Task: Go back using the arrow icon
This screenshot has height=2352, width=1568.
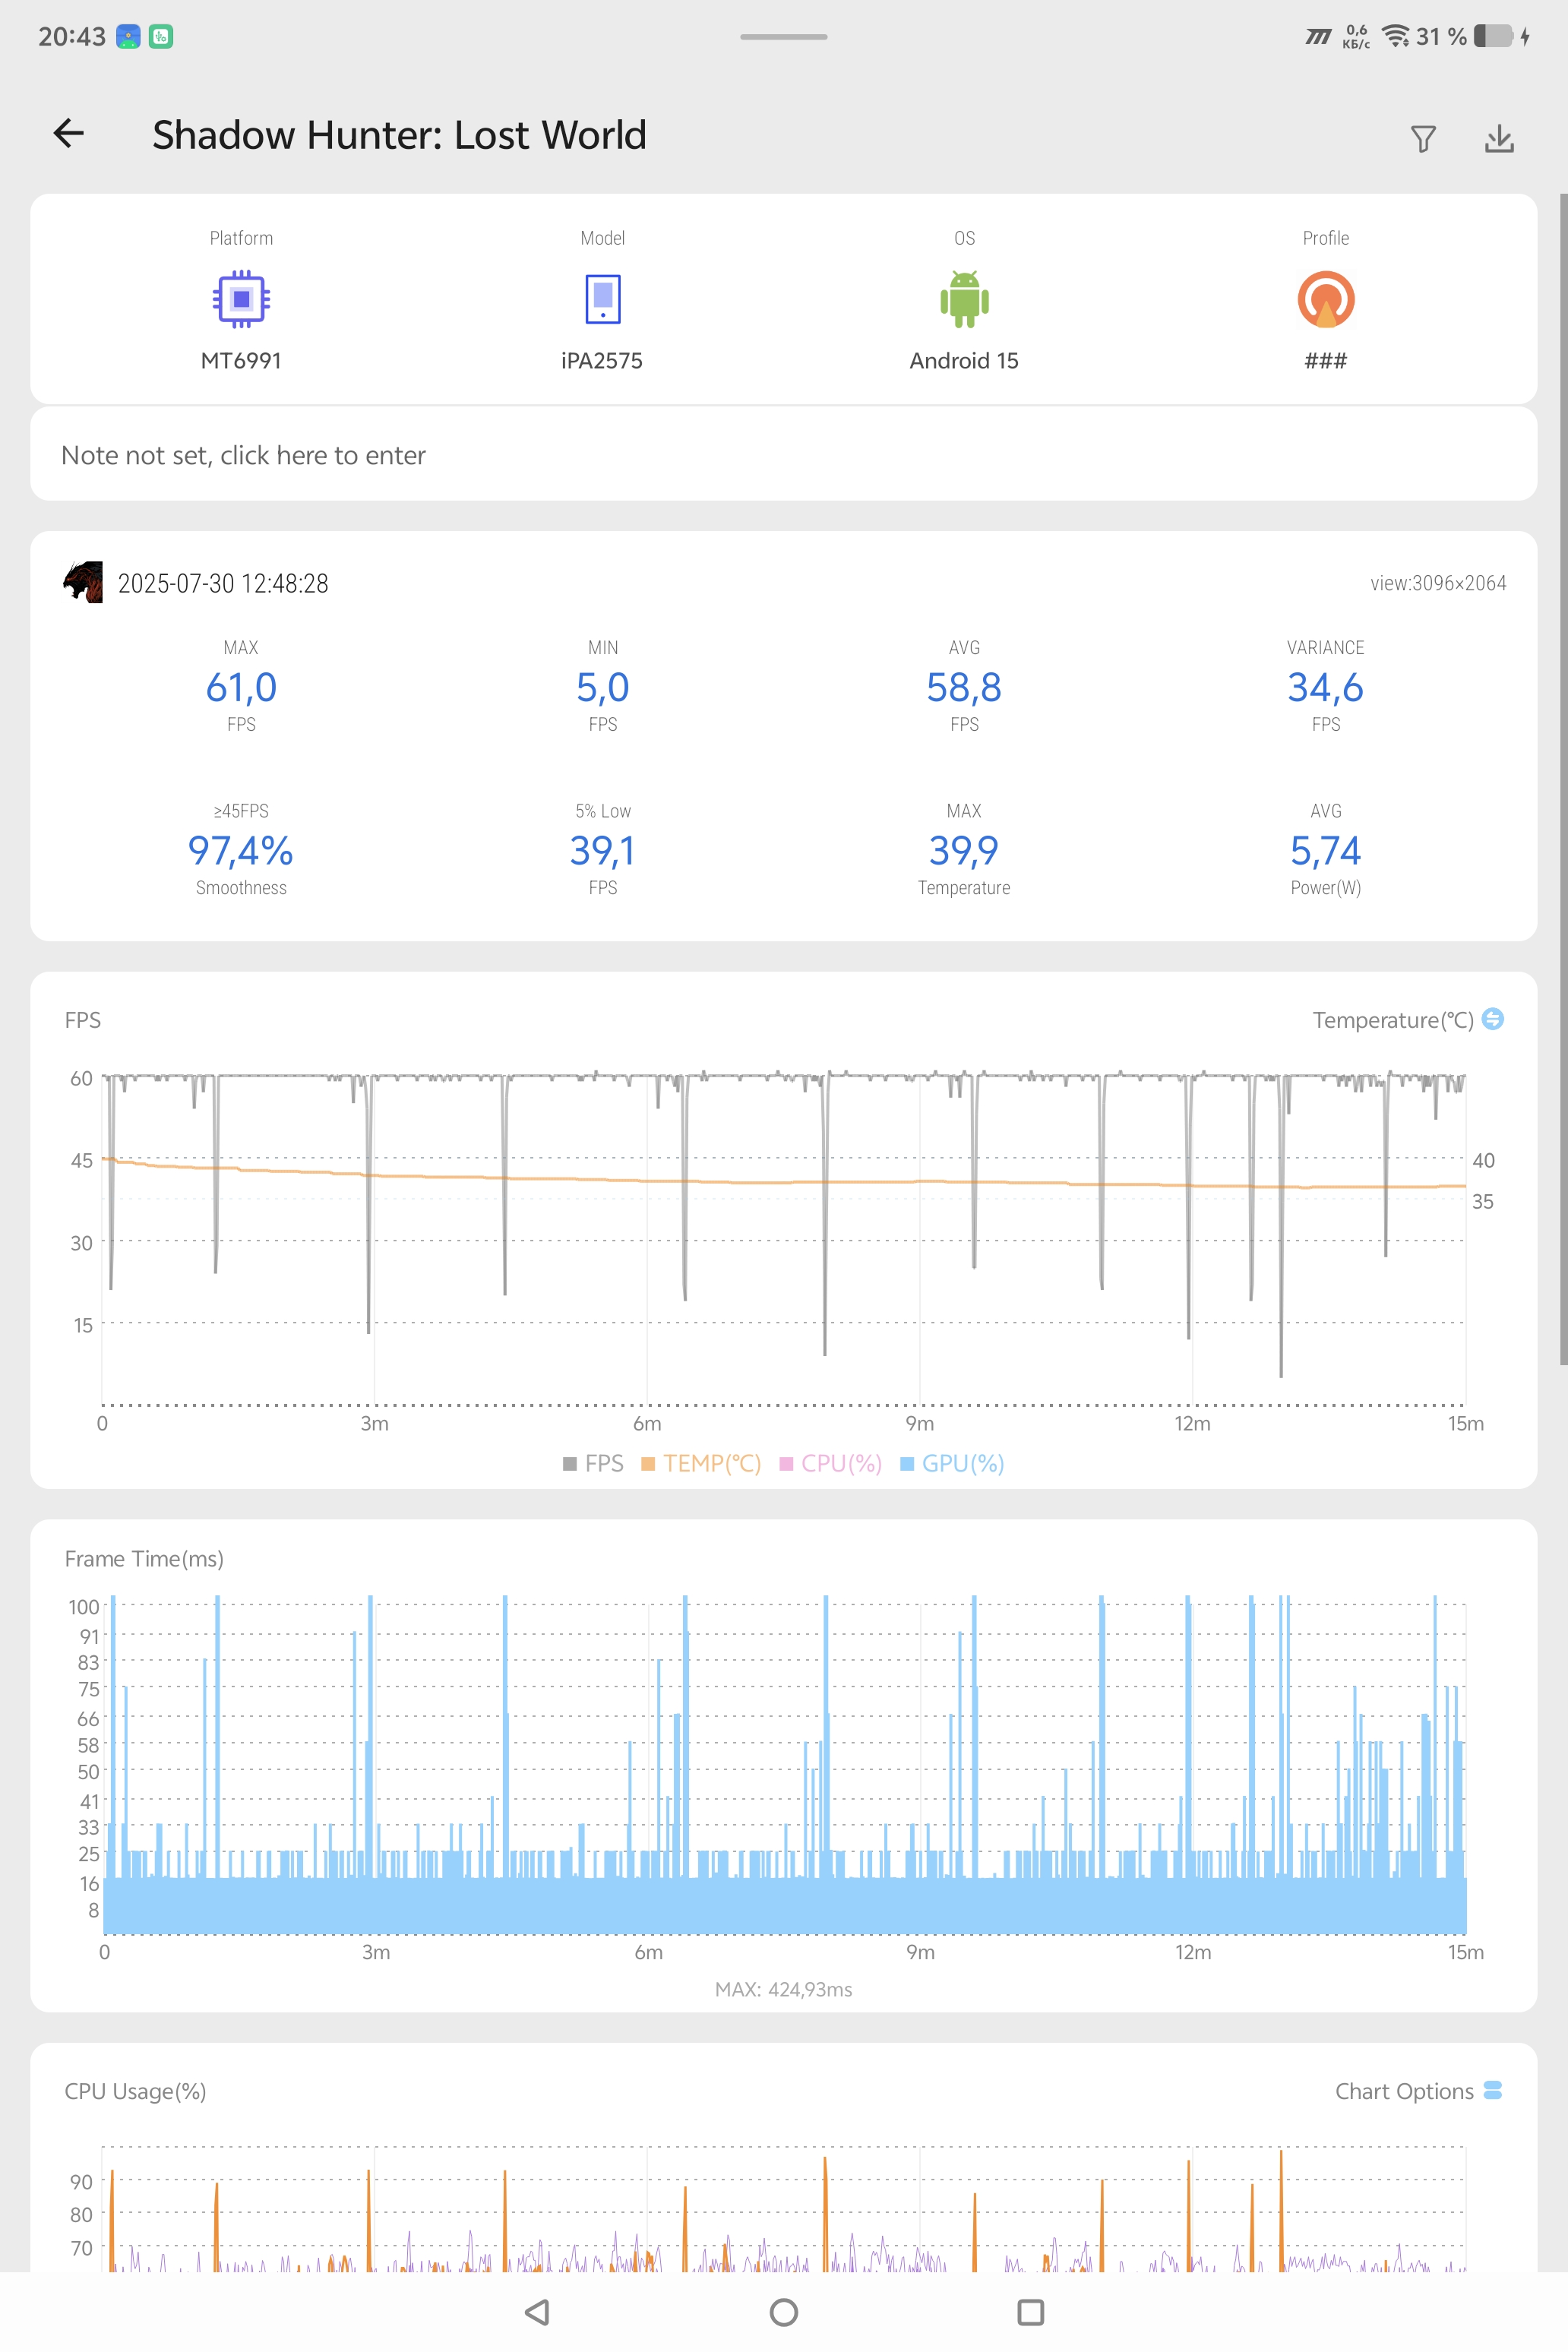Action: (68, 133)
